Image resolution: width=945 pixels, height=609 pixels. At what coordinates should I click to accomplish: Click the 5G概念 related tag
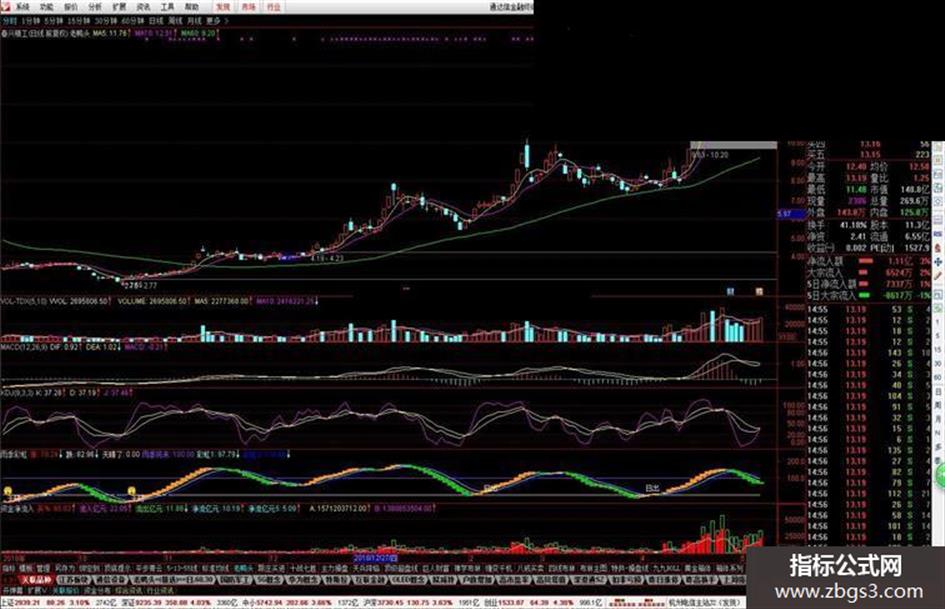point(268,580)
